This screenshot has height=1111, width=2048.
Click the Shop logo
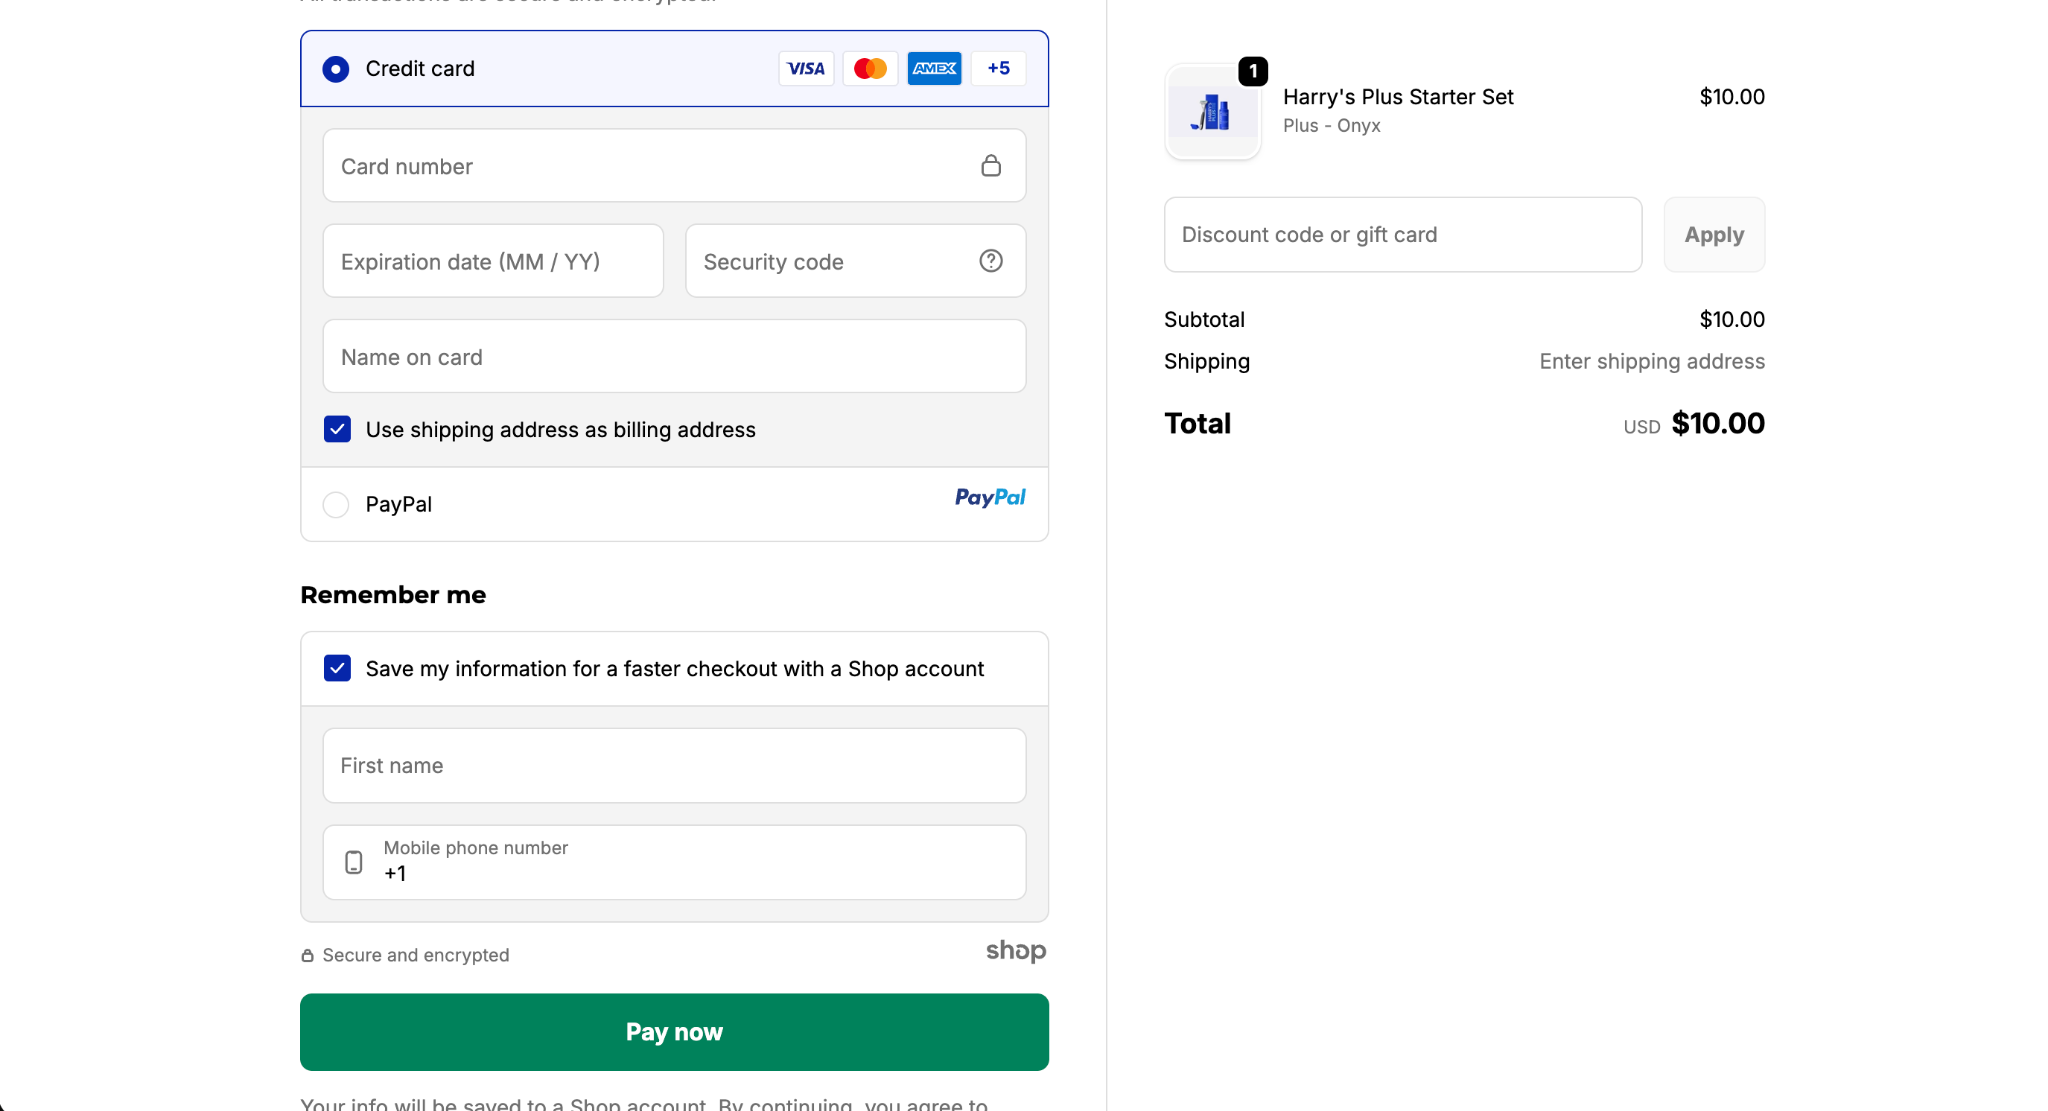[x=1015, y=950]
